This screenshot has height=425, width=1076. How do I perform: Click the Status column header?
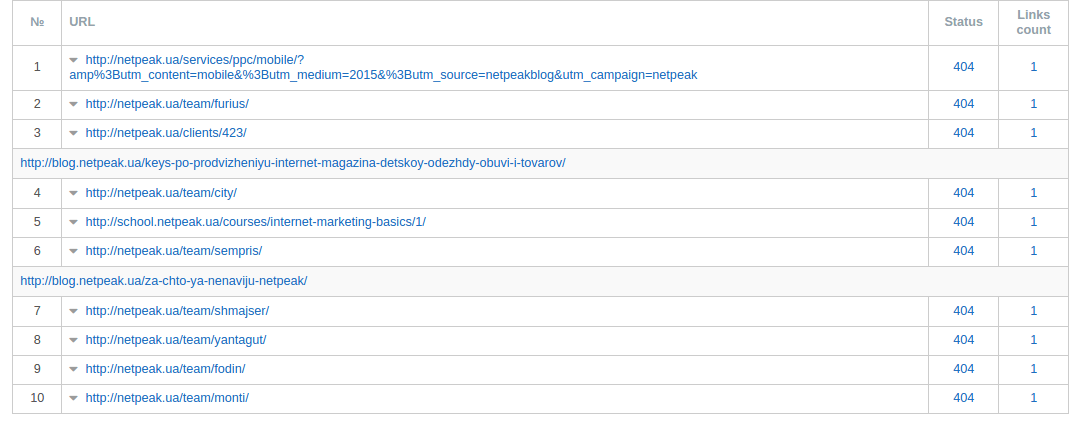963,22
